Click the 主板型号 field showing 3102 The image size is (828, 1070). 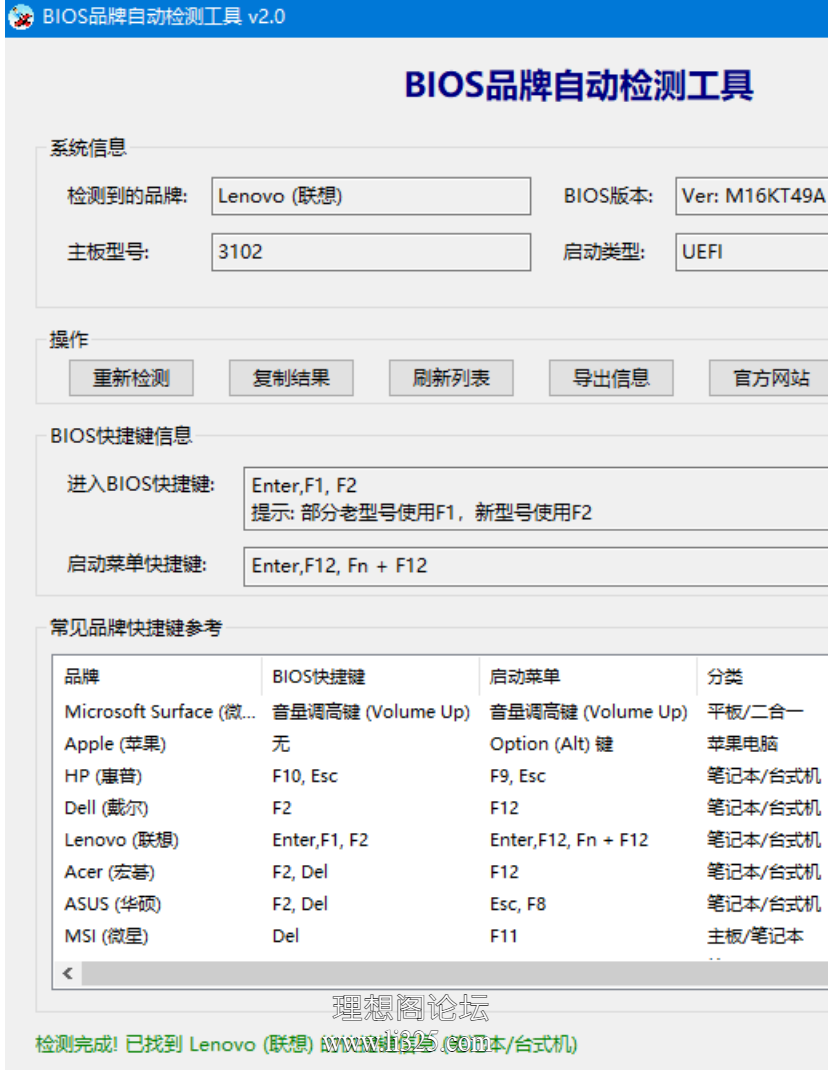tap(371, 252)
